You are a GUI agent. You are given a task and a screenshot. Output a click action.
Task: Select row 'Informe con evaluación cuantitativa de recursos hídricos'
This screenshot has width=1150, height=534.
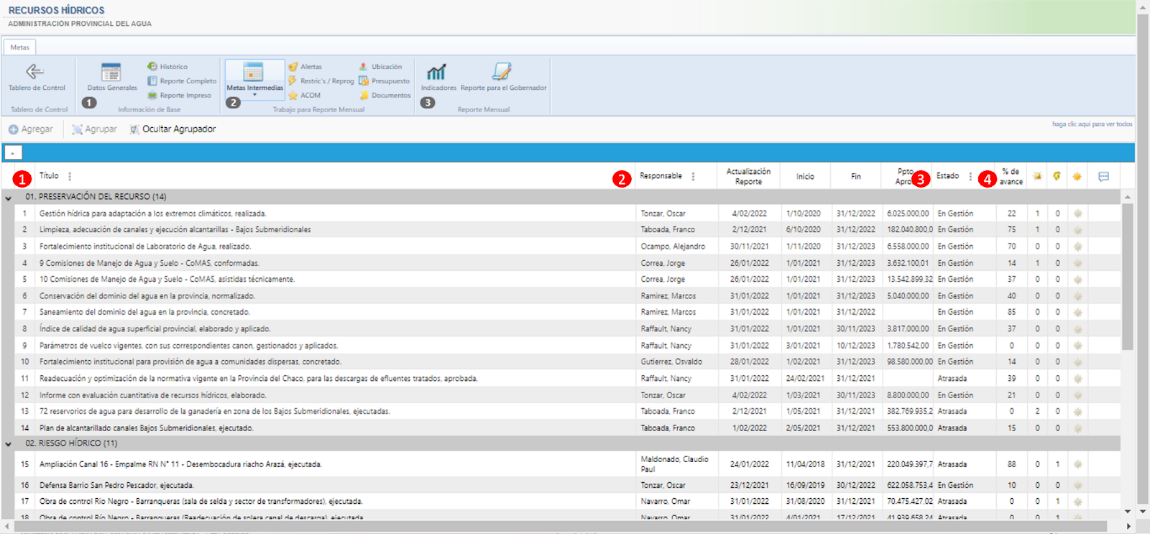click(562, 395)
